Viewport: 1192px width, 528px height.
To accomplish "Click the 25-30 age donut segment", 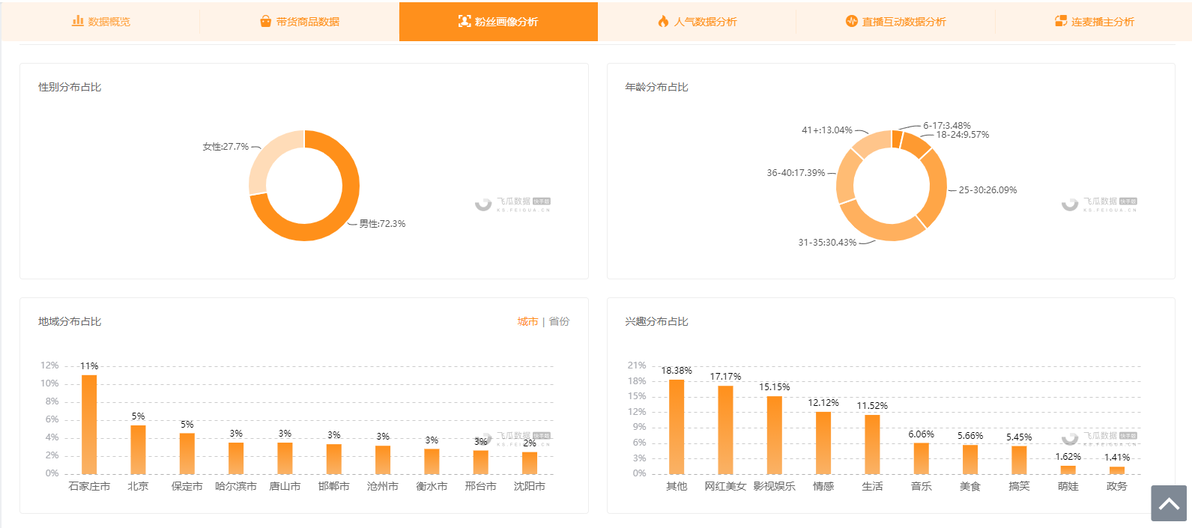I will coord(937,188).
